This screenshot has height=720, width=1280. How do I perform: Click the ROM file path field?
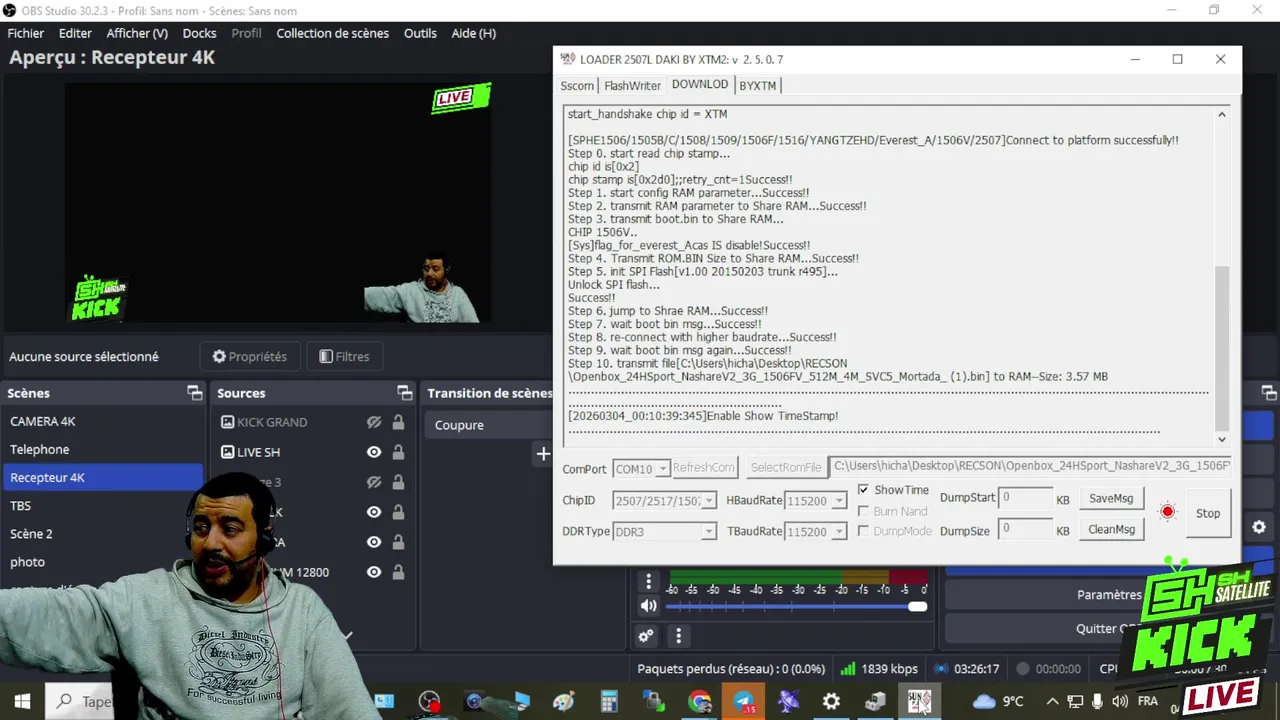click(1031, 466)
